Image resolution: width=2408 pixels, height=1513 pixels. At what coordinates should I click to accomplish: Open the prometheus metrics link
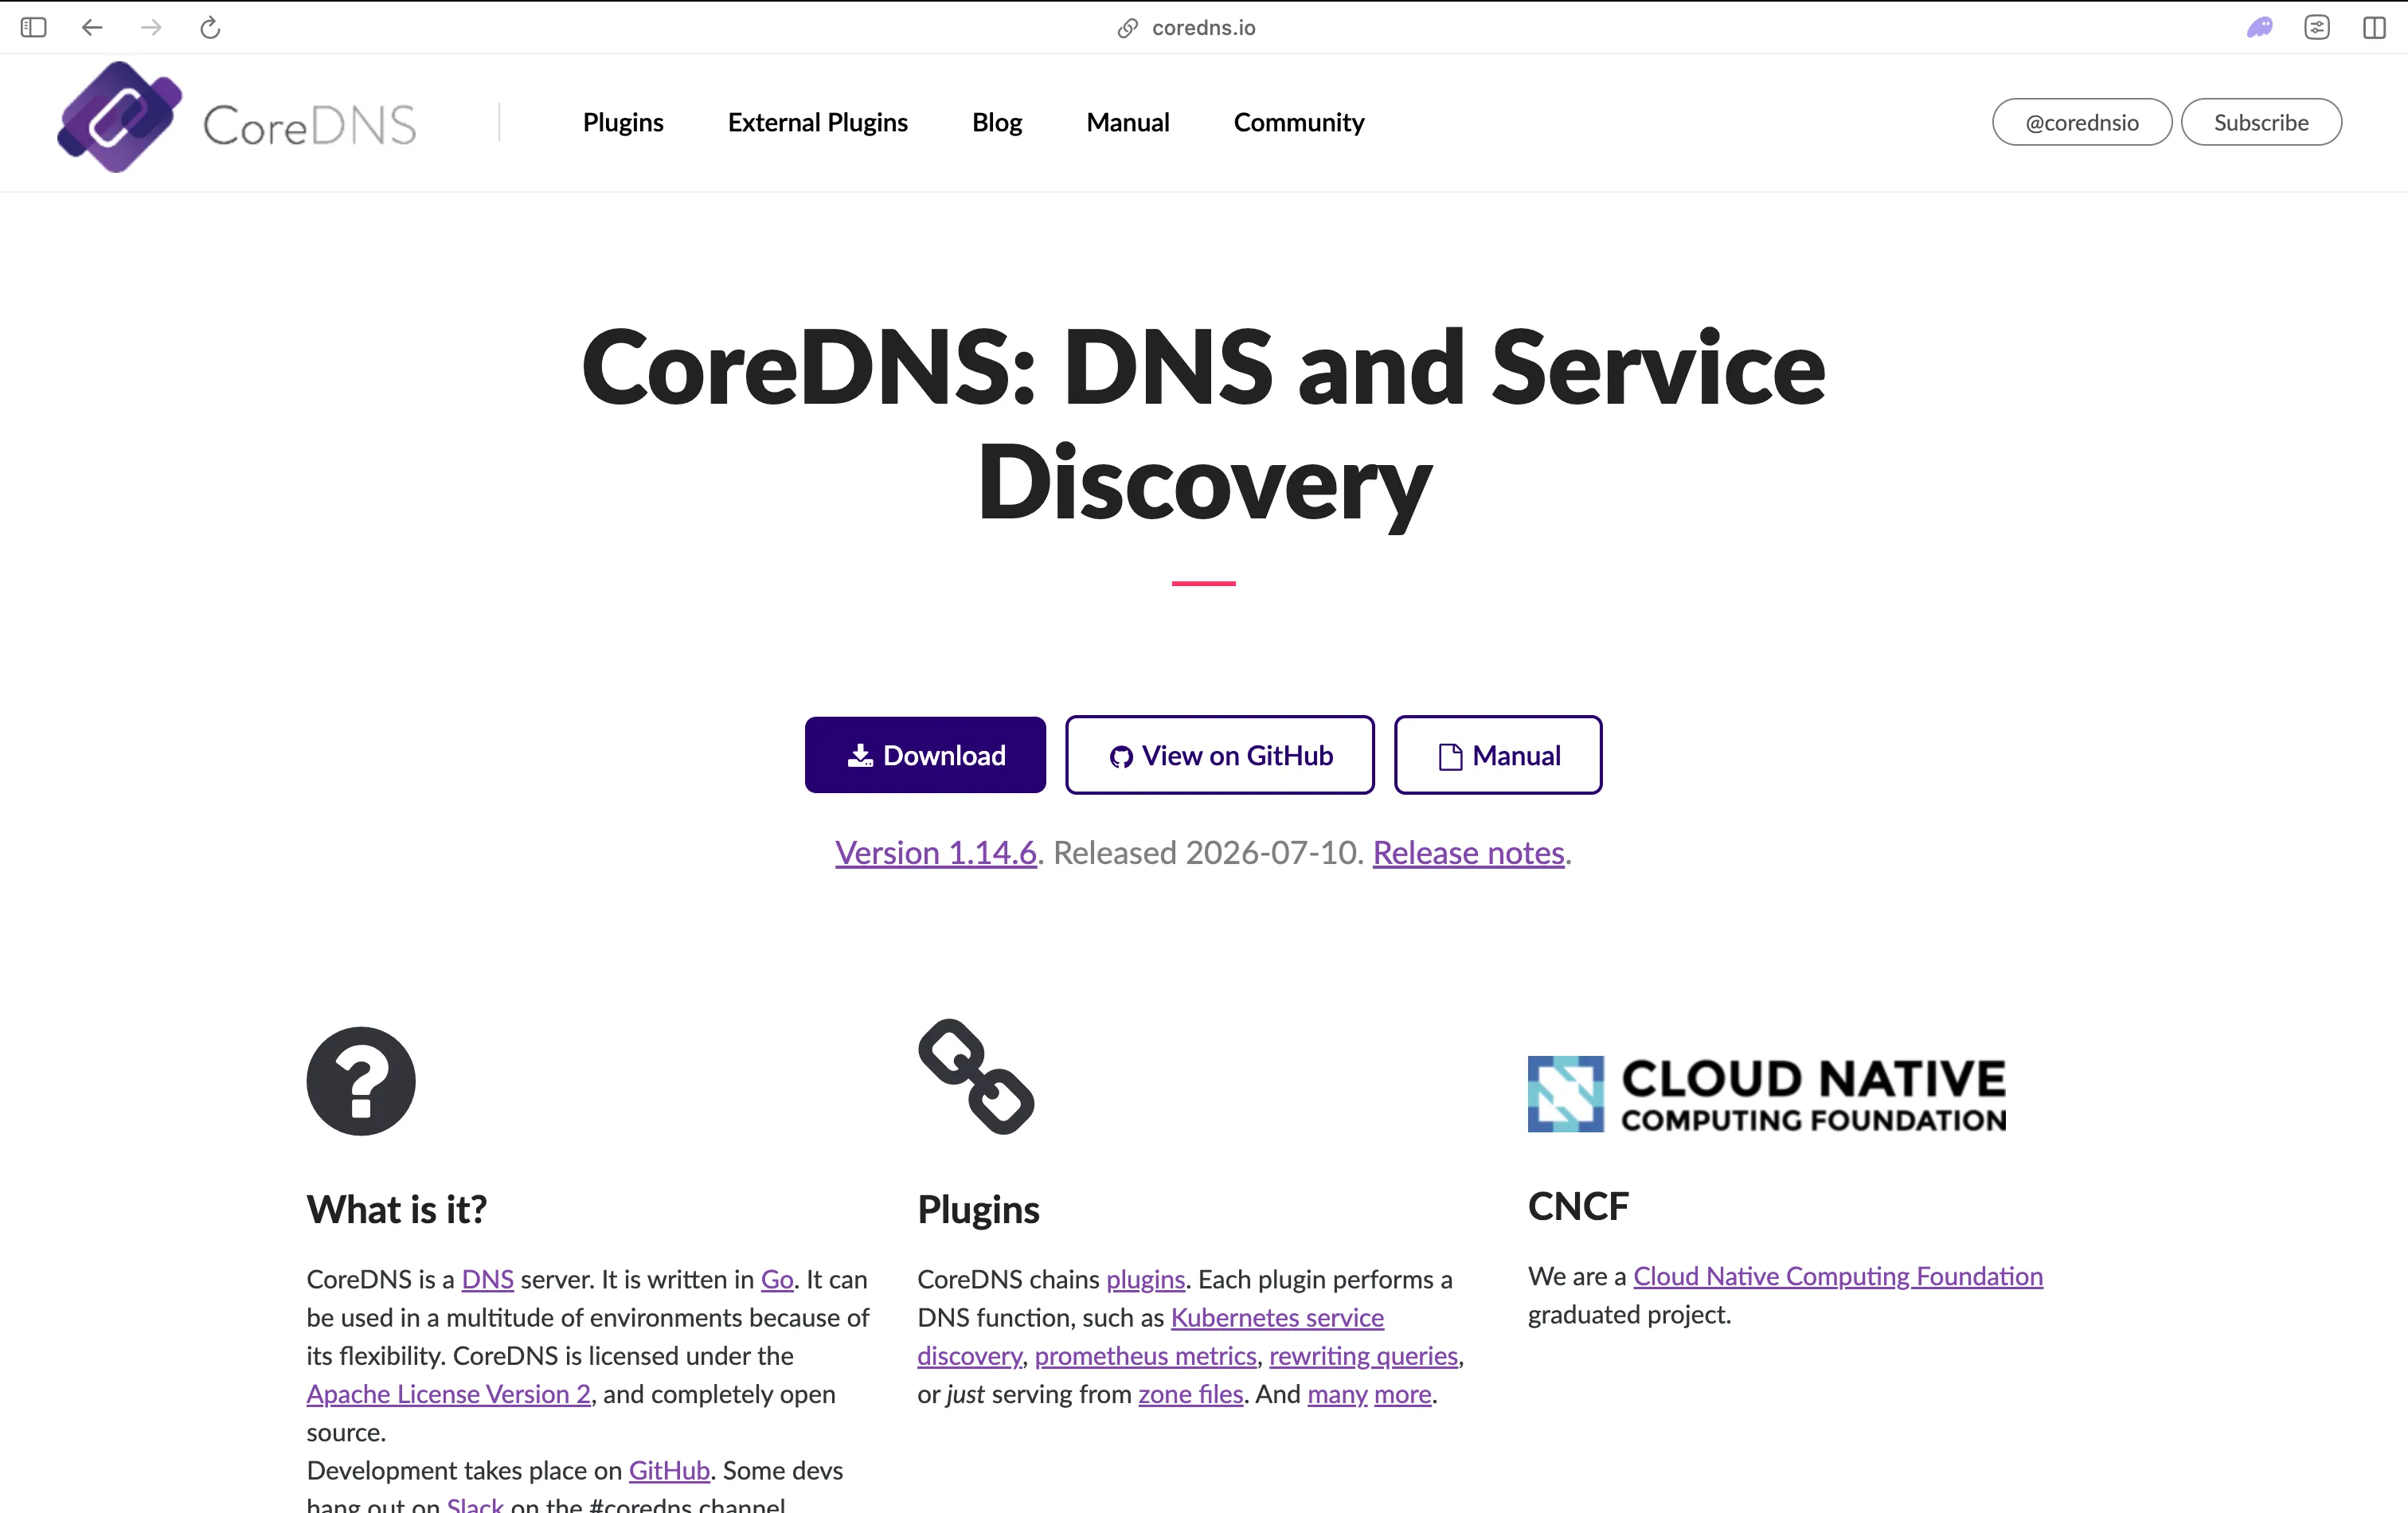point(1145,1356)
